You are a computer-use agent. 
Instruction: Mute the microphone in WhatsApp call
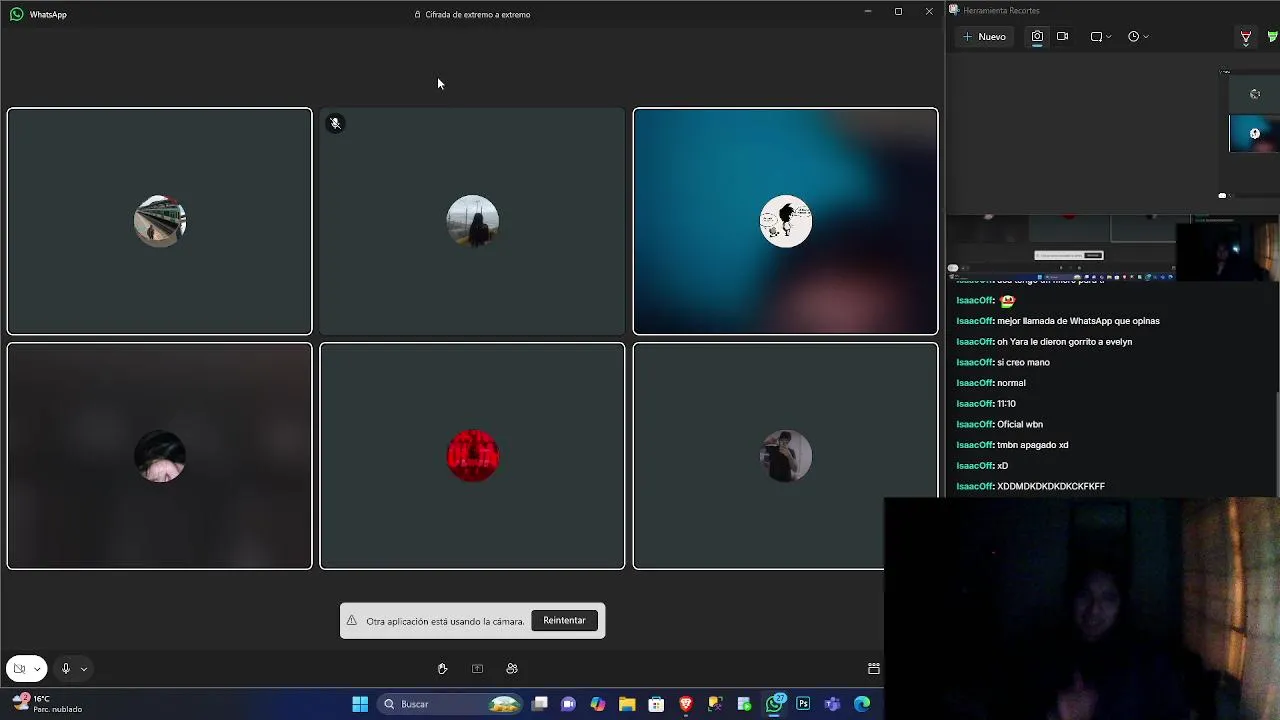pyautogui.click(x=66, y=669)
